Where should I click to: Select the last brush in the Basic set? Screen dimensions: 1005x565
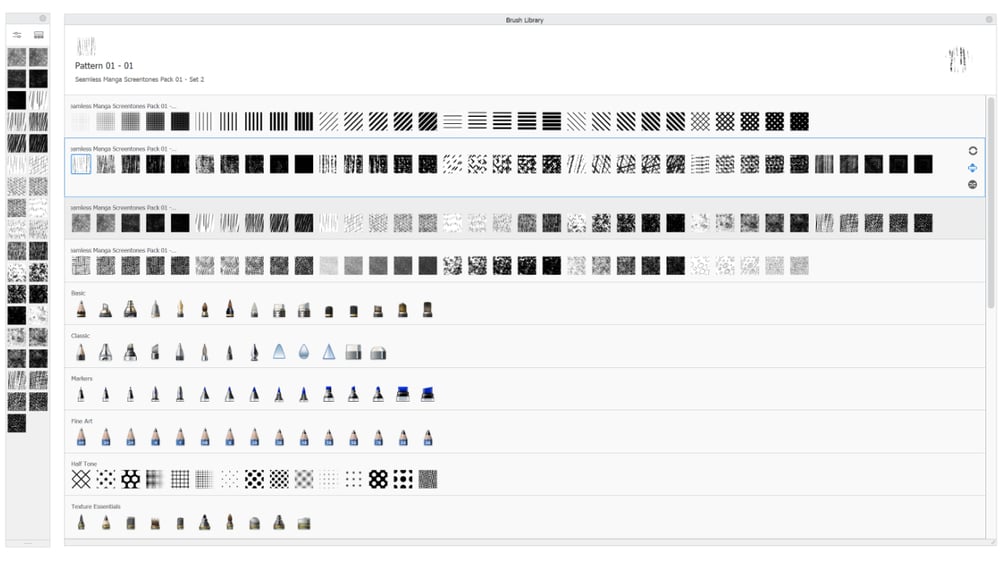[x=428, y=309]
